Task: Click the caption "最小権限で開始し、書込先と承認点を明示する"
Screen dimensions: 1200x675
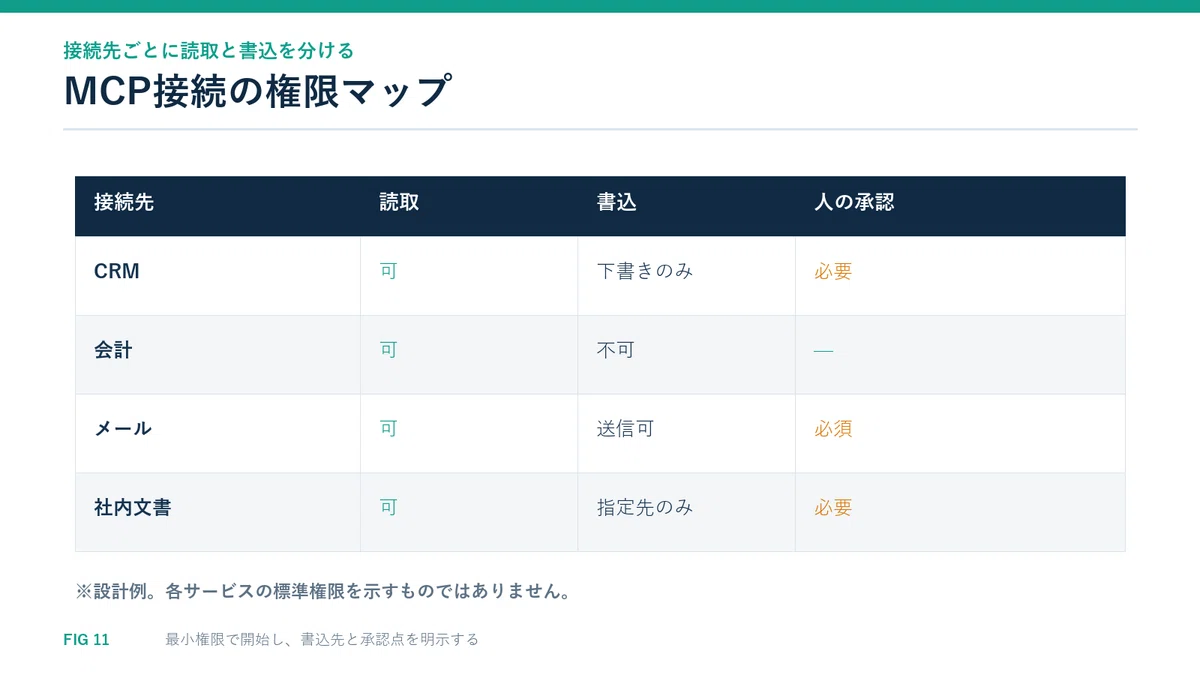Action: [x=322, y=640]
